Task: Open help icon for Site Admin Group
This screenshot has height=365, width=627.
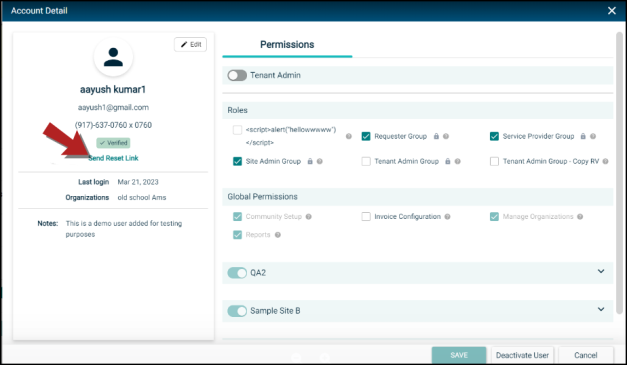Action: [x=319, y=162]
